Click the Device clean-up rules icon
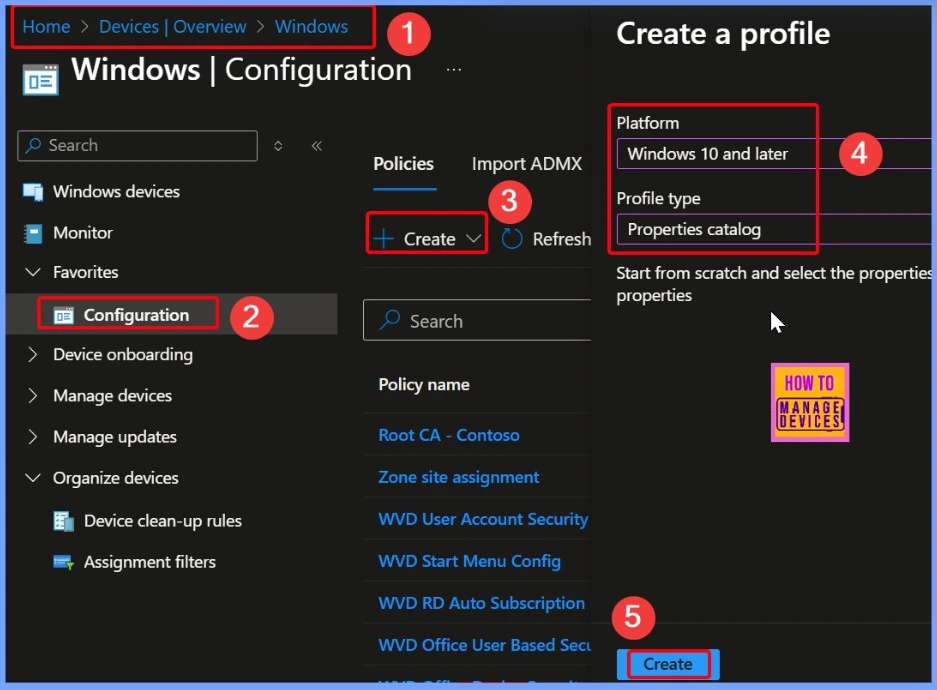This screenshot has height=690, width=937. 63,521
